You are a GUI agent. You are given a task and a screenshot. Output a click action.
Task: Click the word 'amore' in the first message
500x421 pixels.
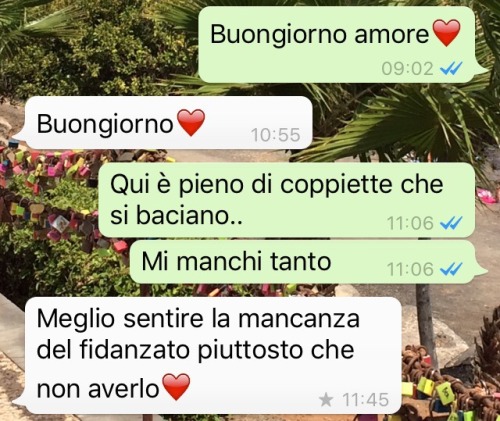click(391, 34)
